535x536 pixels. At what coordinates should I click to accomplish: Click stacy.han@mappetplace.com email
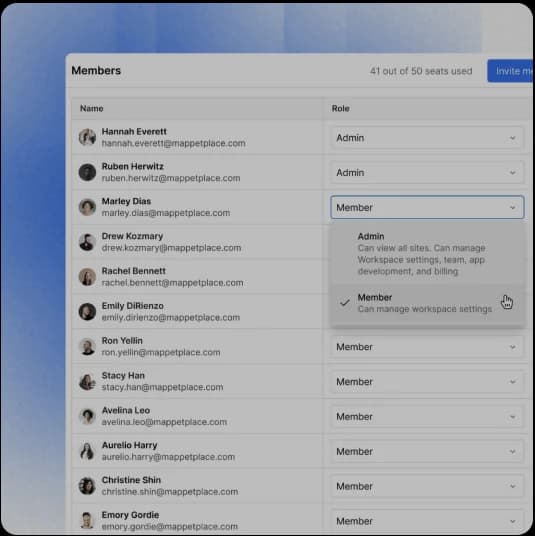[162, 387]
